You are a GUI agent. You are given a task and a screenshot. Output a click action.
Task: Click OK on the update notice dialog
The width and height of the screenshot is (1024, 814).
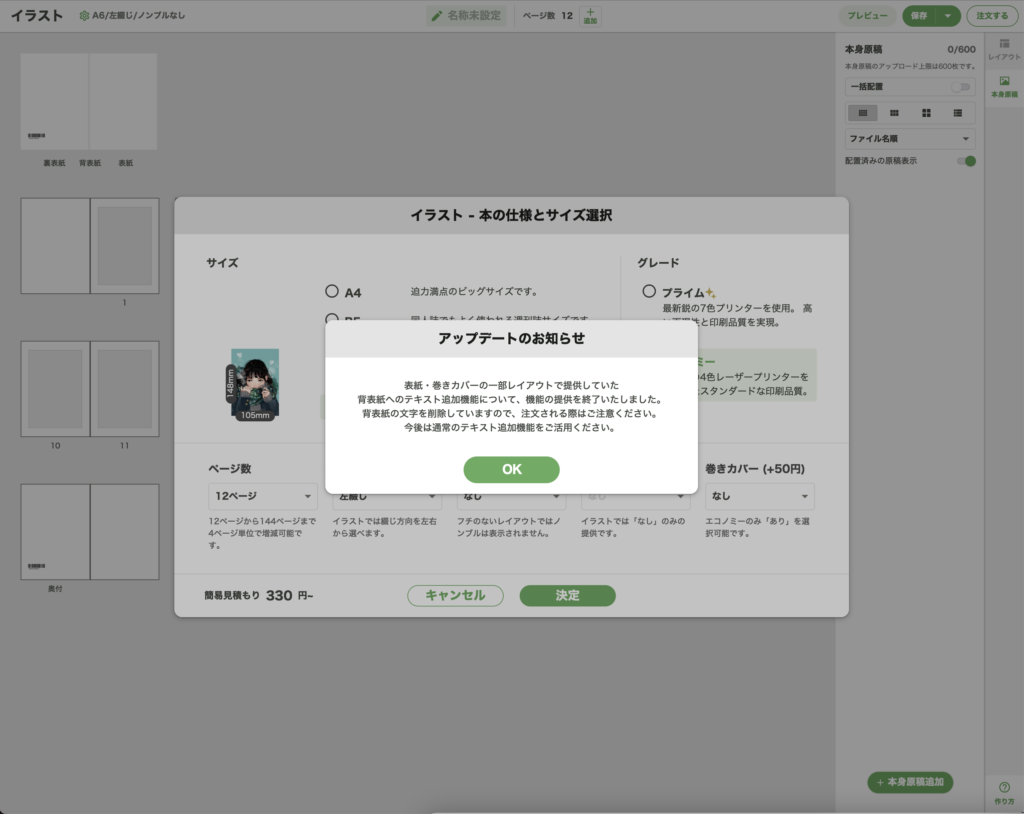coord(511,469)
